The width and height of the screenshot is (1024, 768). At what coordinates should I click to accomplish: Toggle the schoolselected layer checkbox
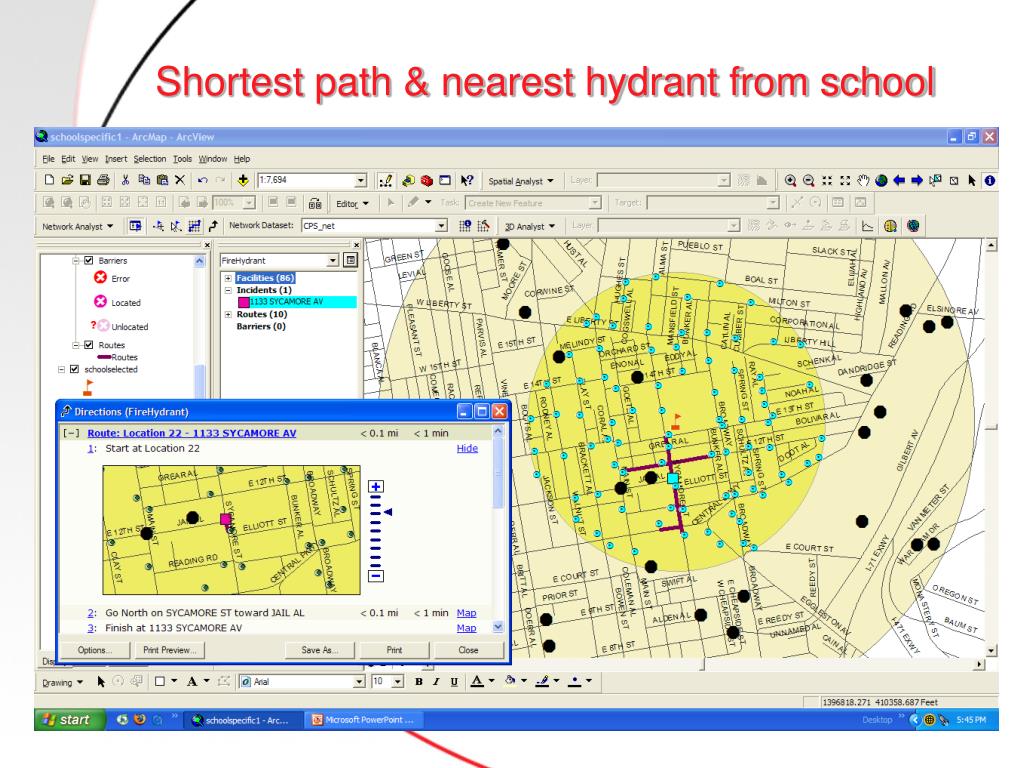[x=74, y=369]
